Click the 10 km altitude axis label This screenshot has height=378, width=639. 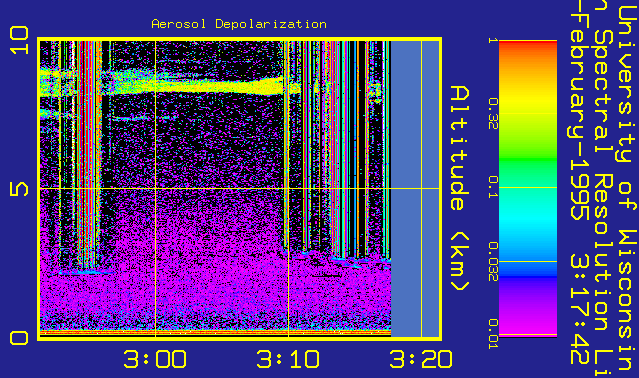point(20,40)
